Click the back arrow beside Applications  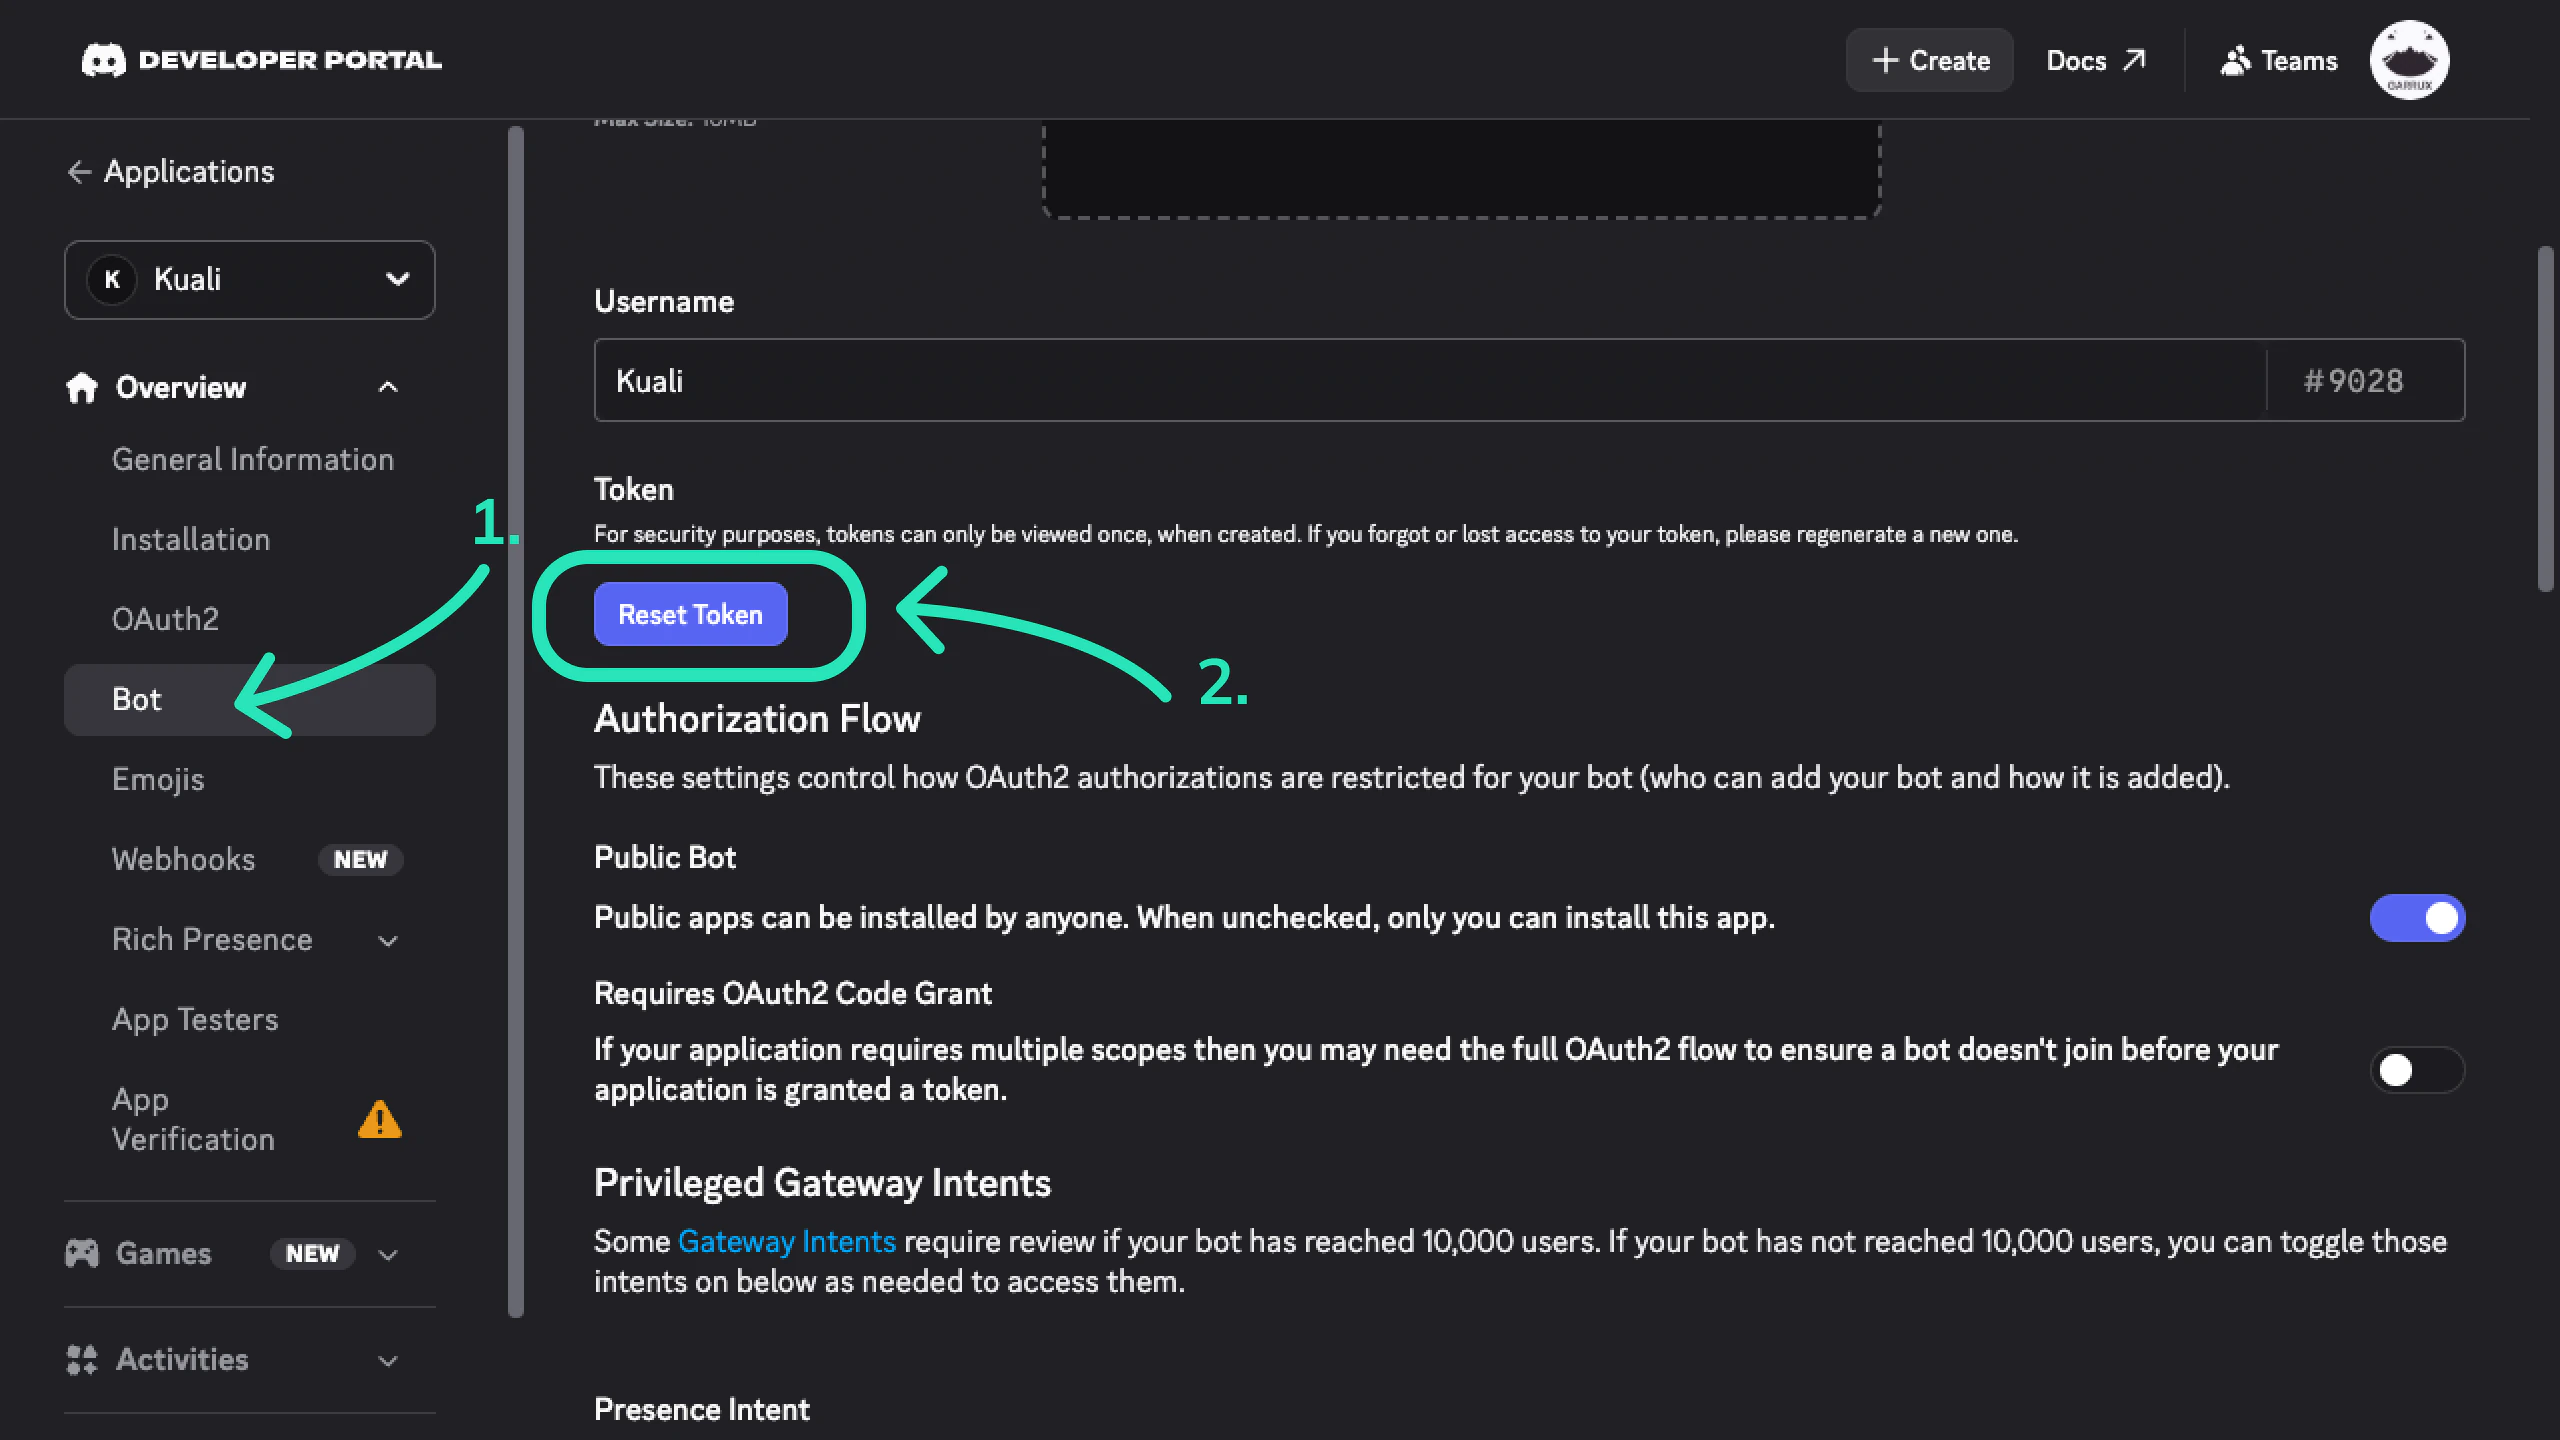point(79,172)
